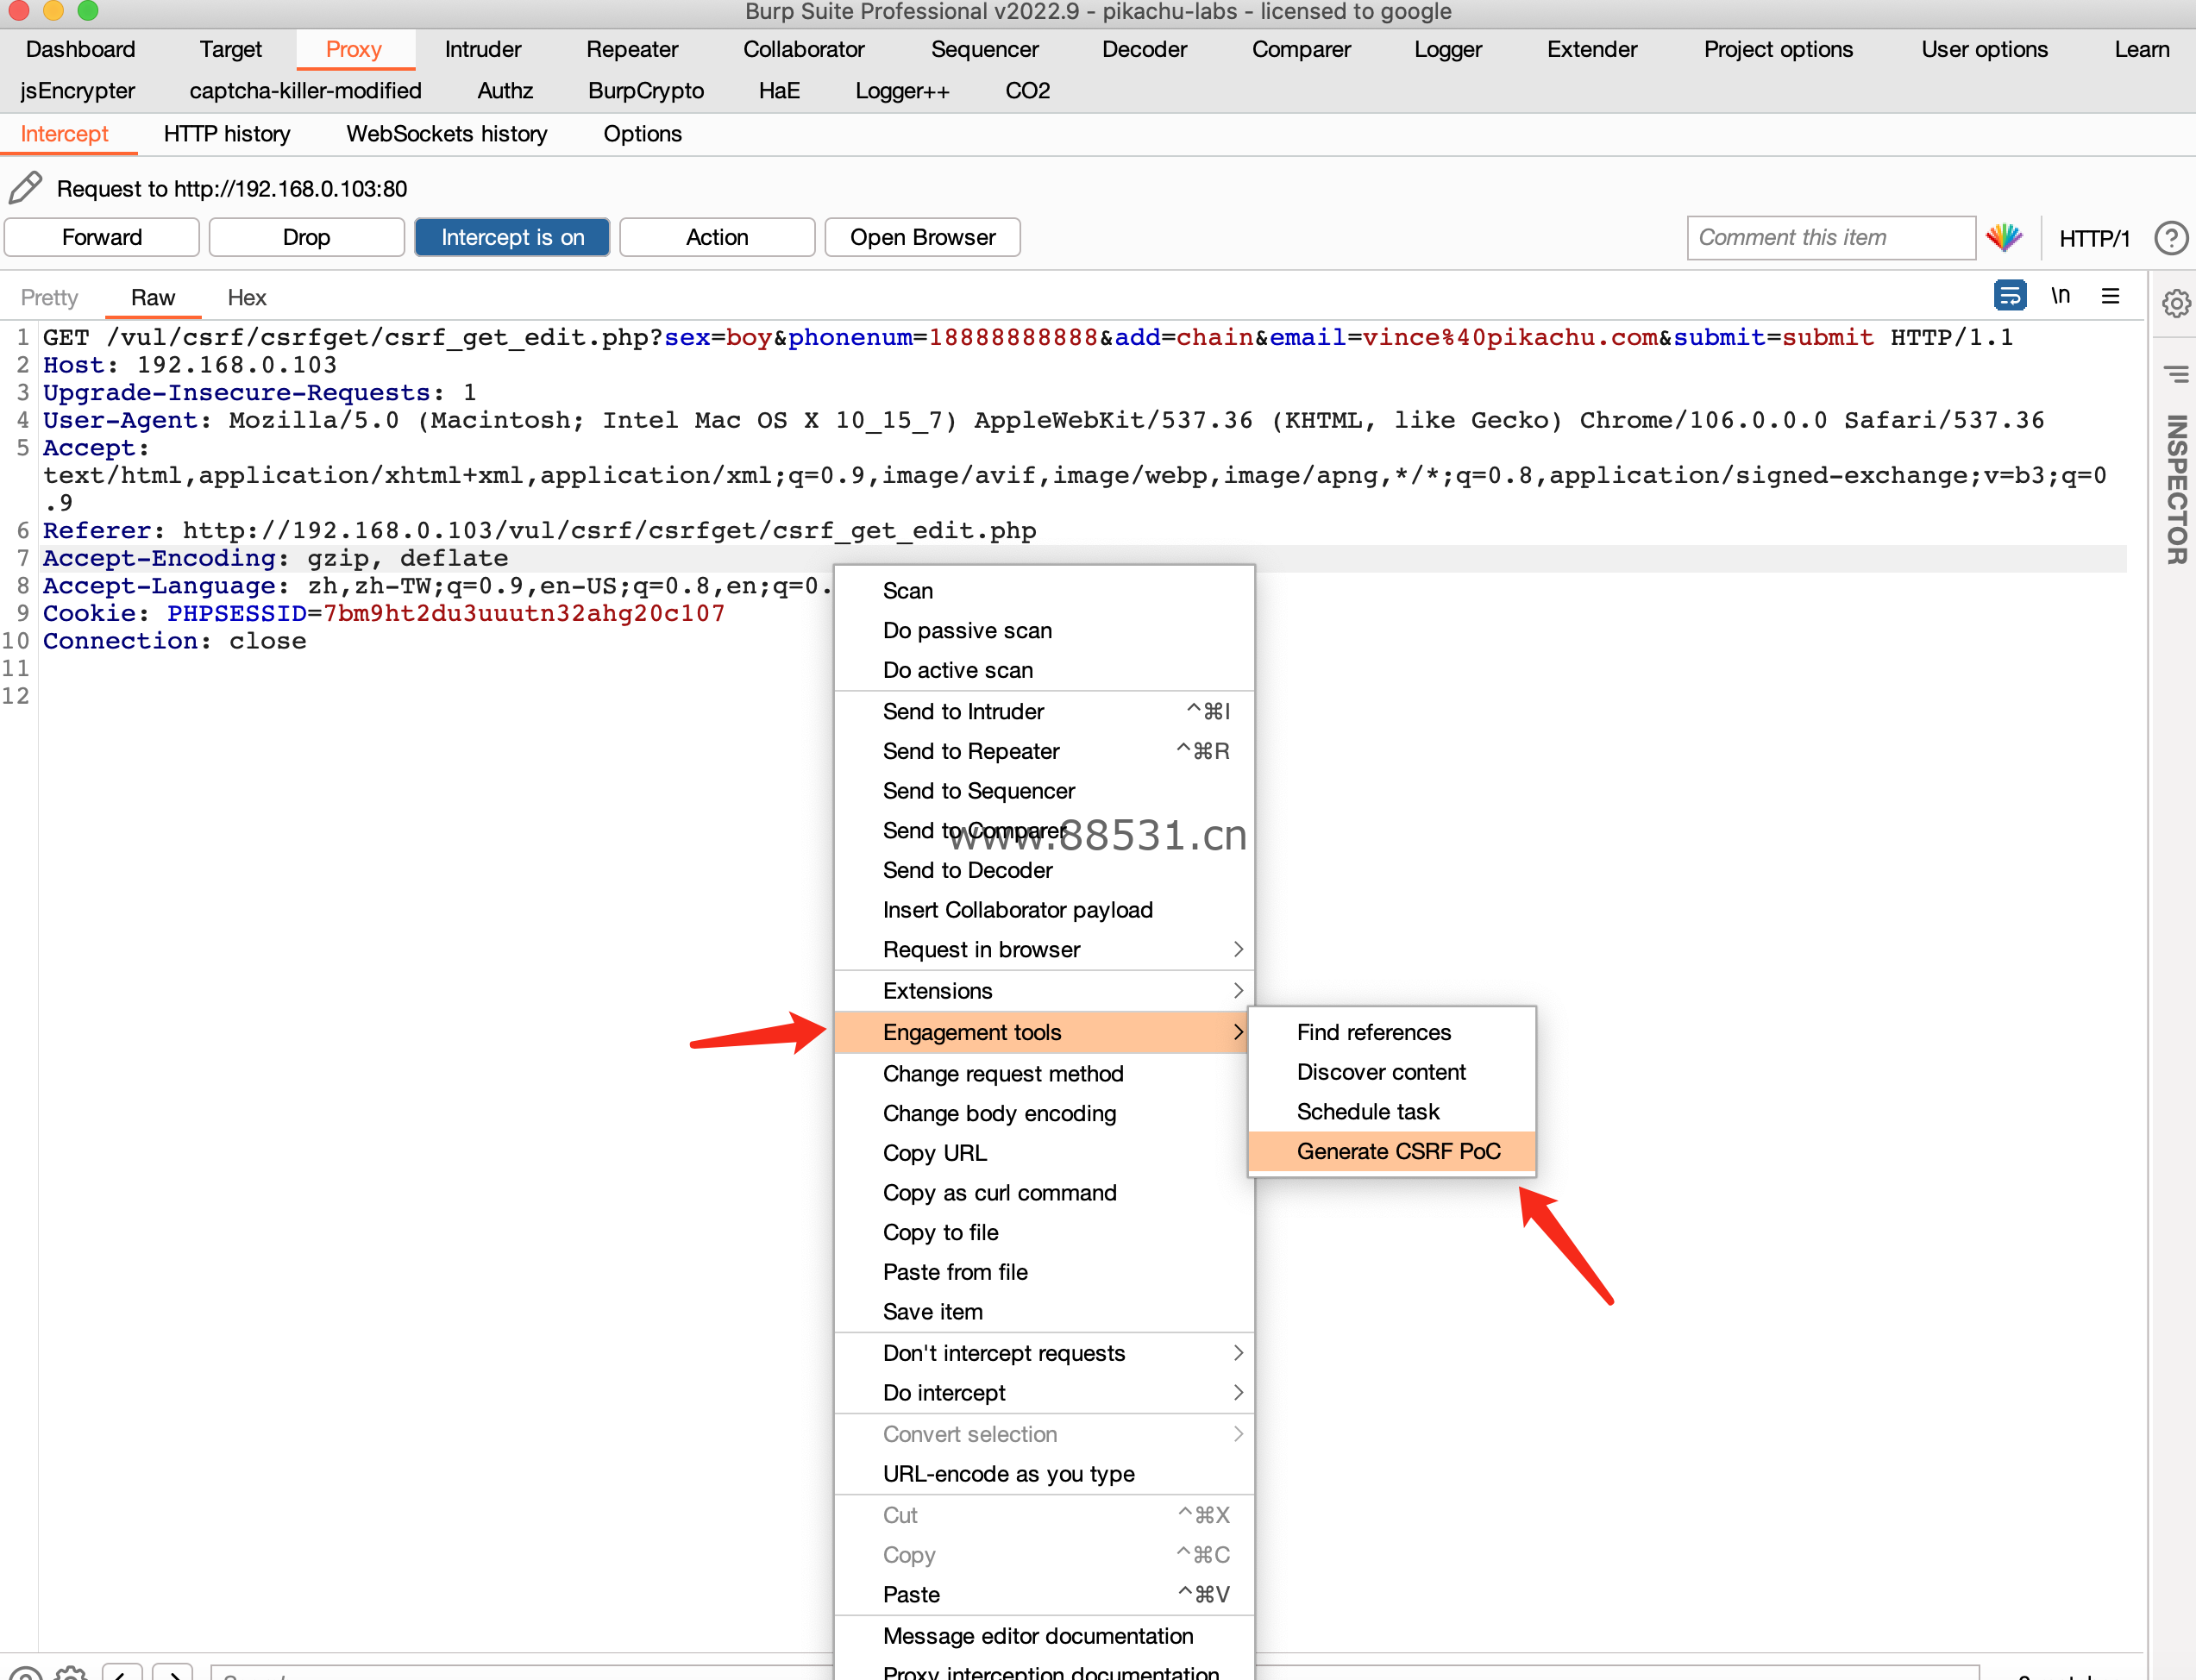Switch to the Repeater tab
2196x1680 pixels.
pyautogui.click(x=632, y=49)
